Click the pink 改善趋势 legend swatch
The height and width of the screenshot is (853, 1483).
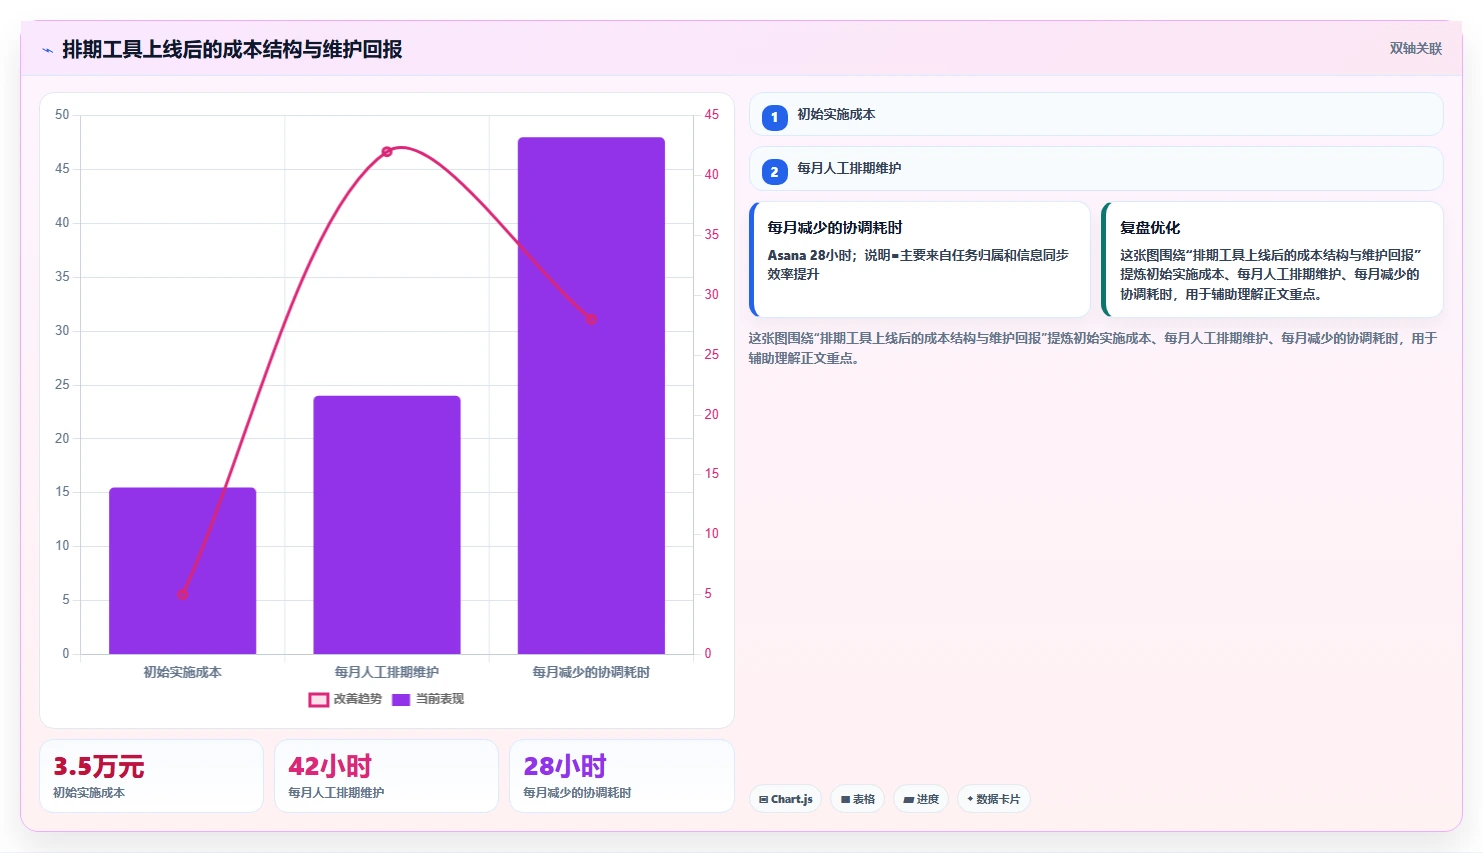(x=318, y=700)
